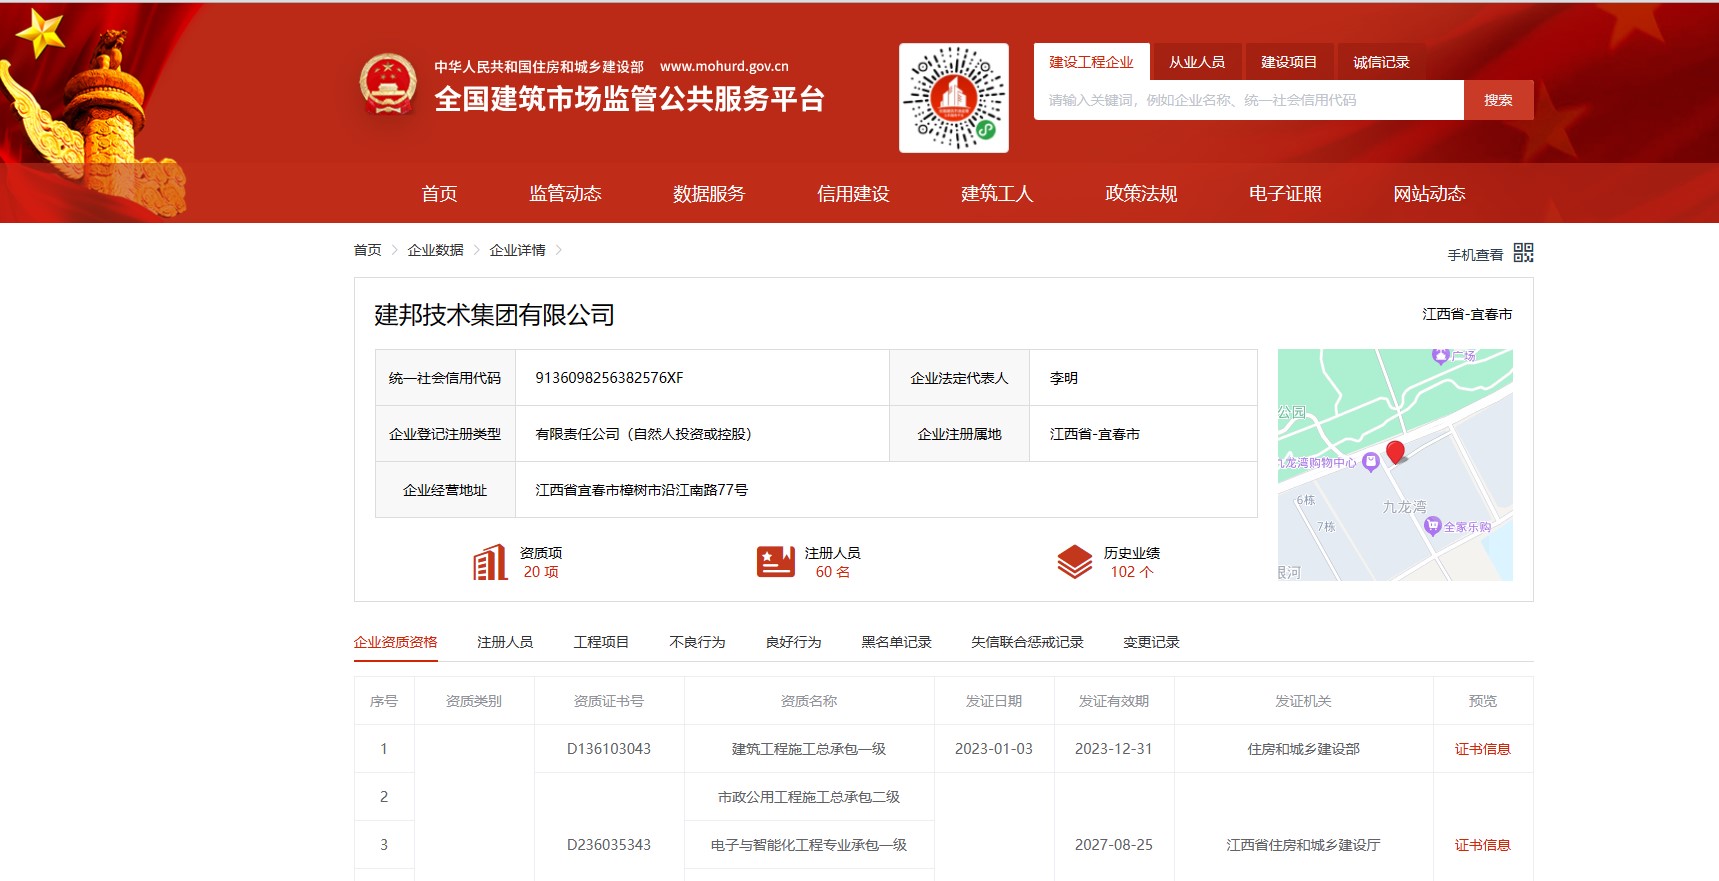Viewport: 1719px width, 881px height.
Task: Click the 手机查看 text link
Action: coord(1475,255)
